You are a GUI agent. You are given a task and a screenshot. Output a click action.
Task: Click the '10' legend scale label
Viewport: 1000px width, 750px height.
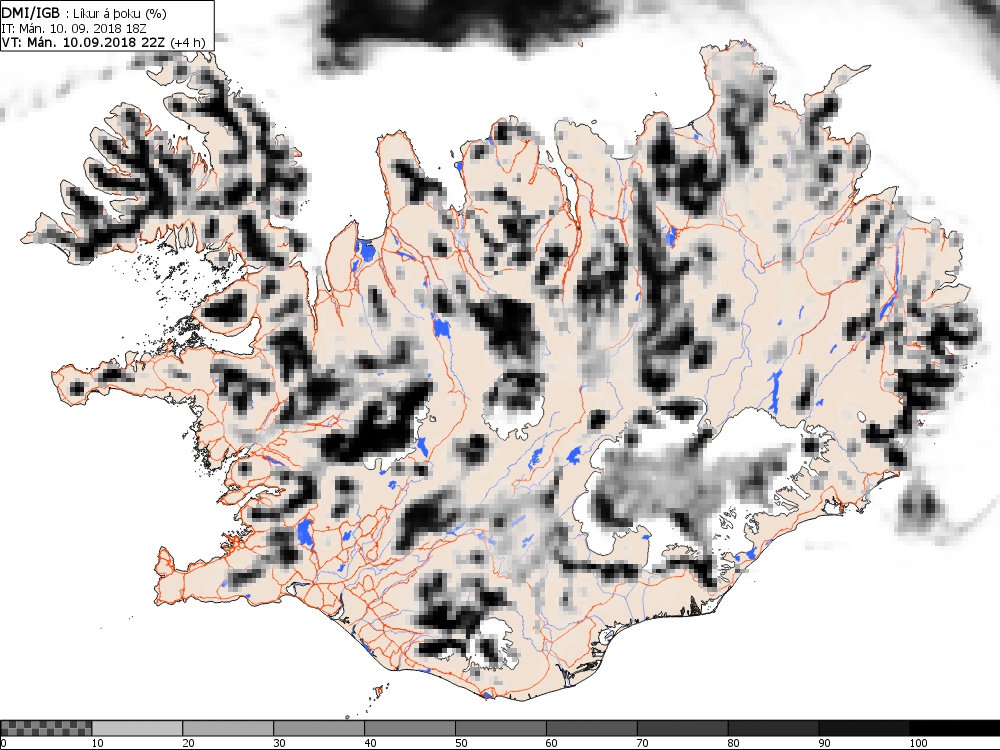point(98,743)
